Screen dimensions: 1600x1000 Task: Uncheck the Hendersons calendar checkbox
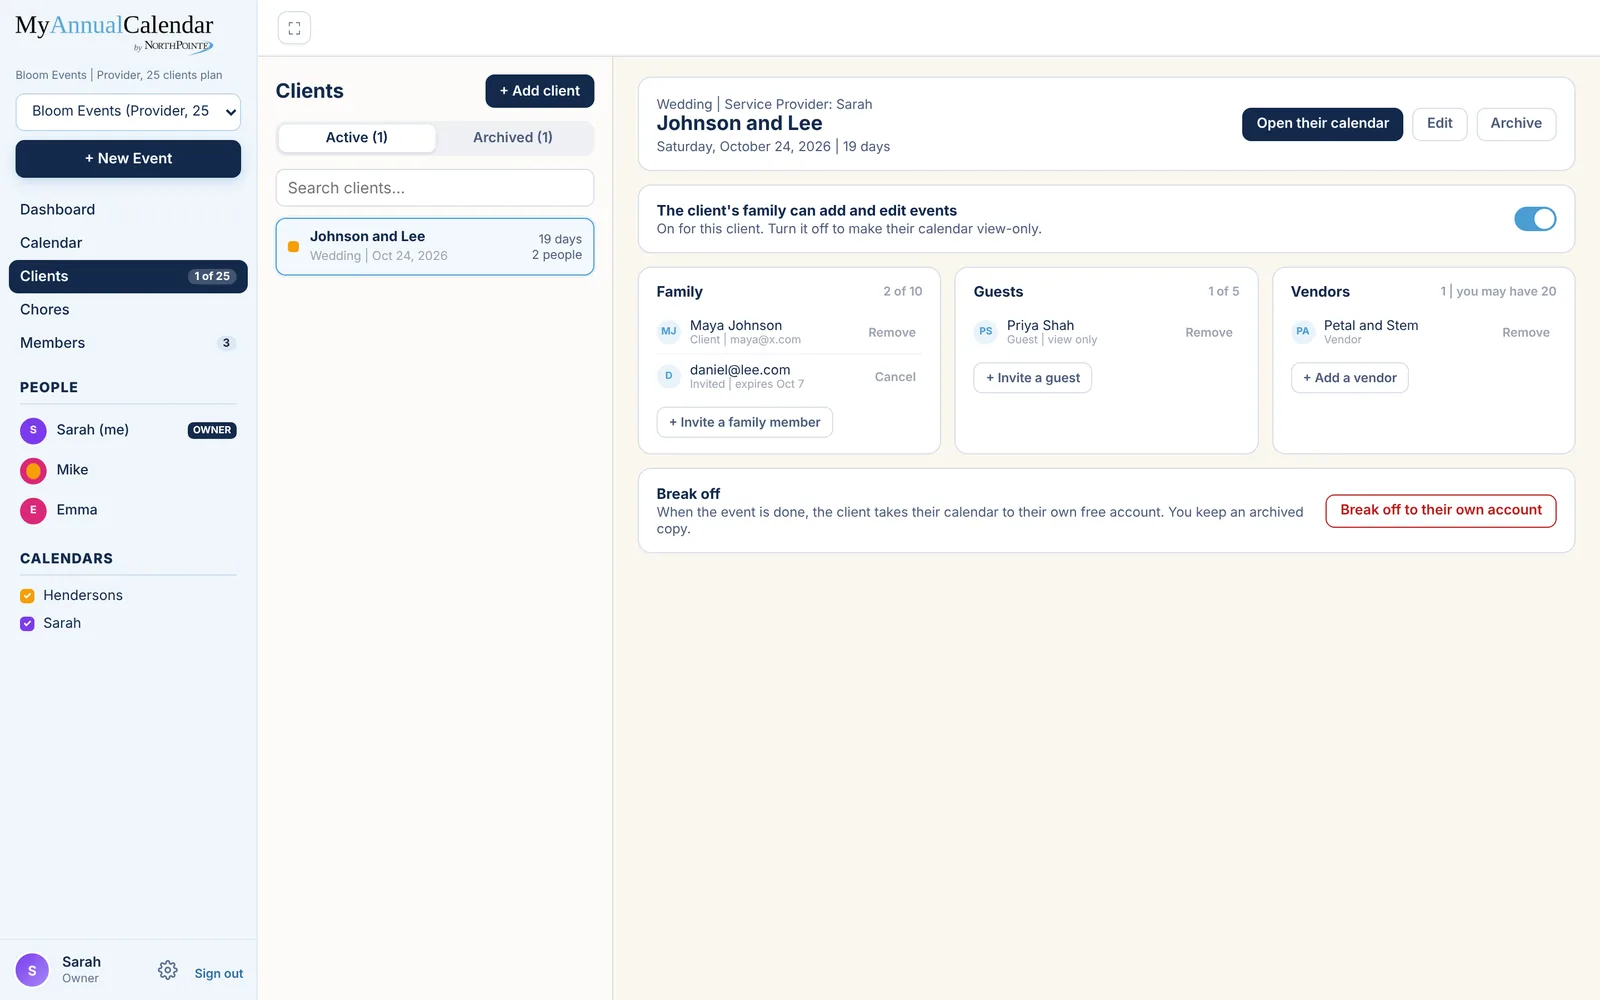tap(27, 596)
